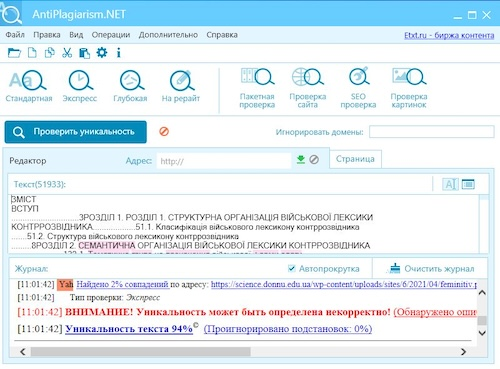Create new document via blank page icon
The width and height of the screenshot is (500, 369).
[x=32, y=53]
